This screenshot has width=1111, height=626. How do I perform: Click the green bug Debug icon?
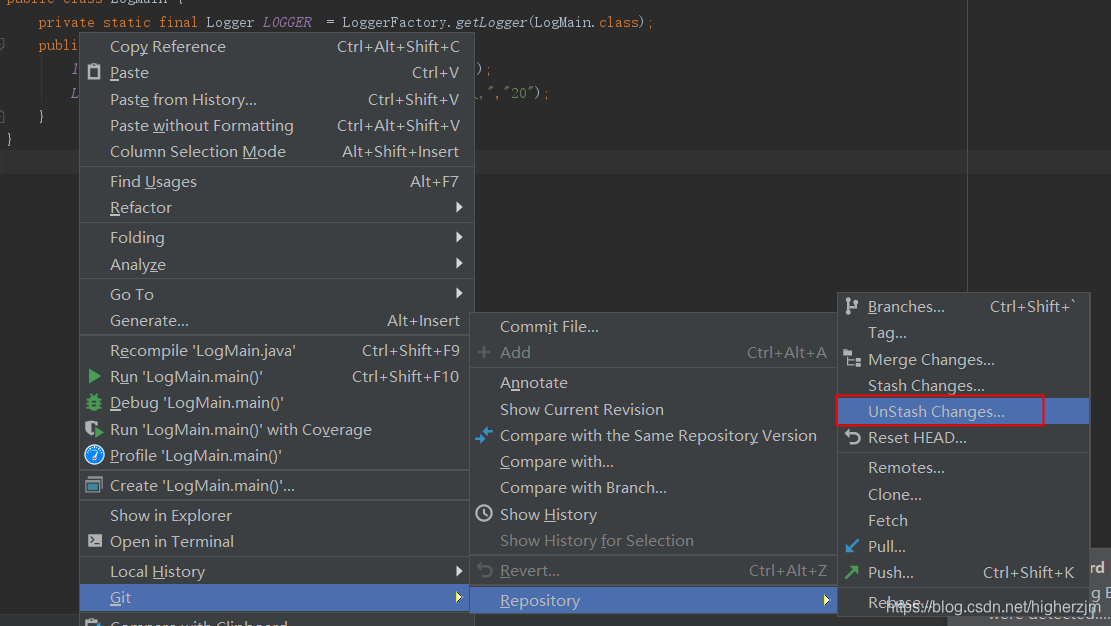94,403
